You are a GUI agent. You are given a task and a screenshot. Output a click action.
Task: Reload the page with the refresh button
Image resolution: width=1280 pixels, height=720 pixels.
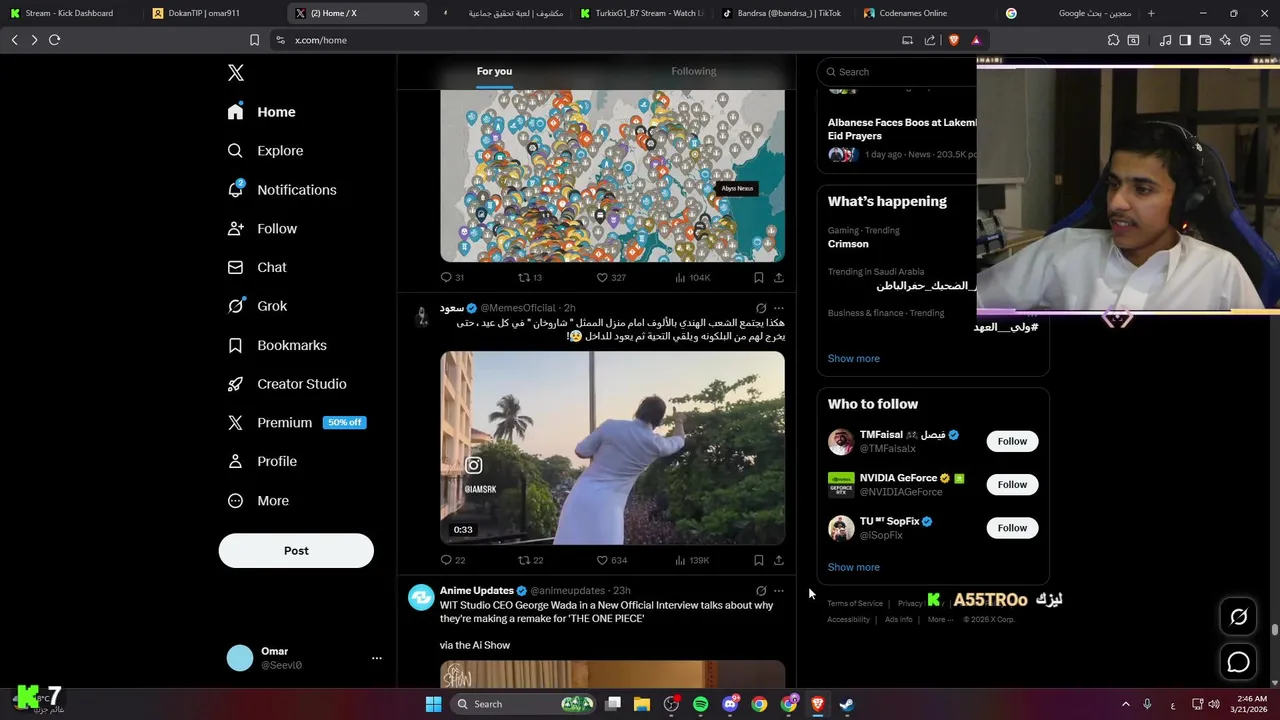tap(54, 40)
